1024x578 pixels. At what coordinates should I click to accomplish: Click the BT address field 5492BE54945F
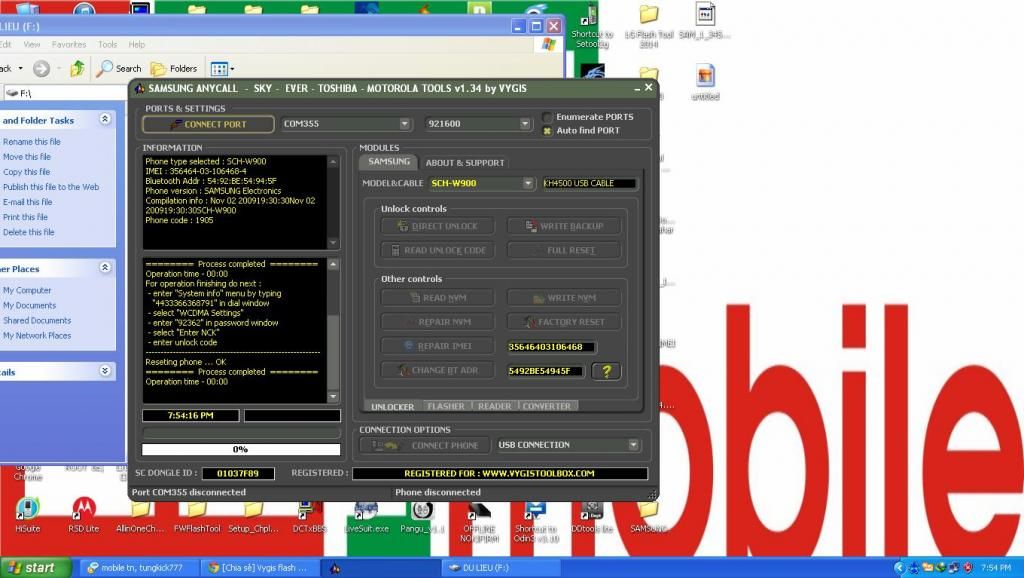[545, 371]
